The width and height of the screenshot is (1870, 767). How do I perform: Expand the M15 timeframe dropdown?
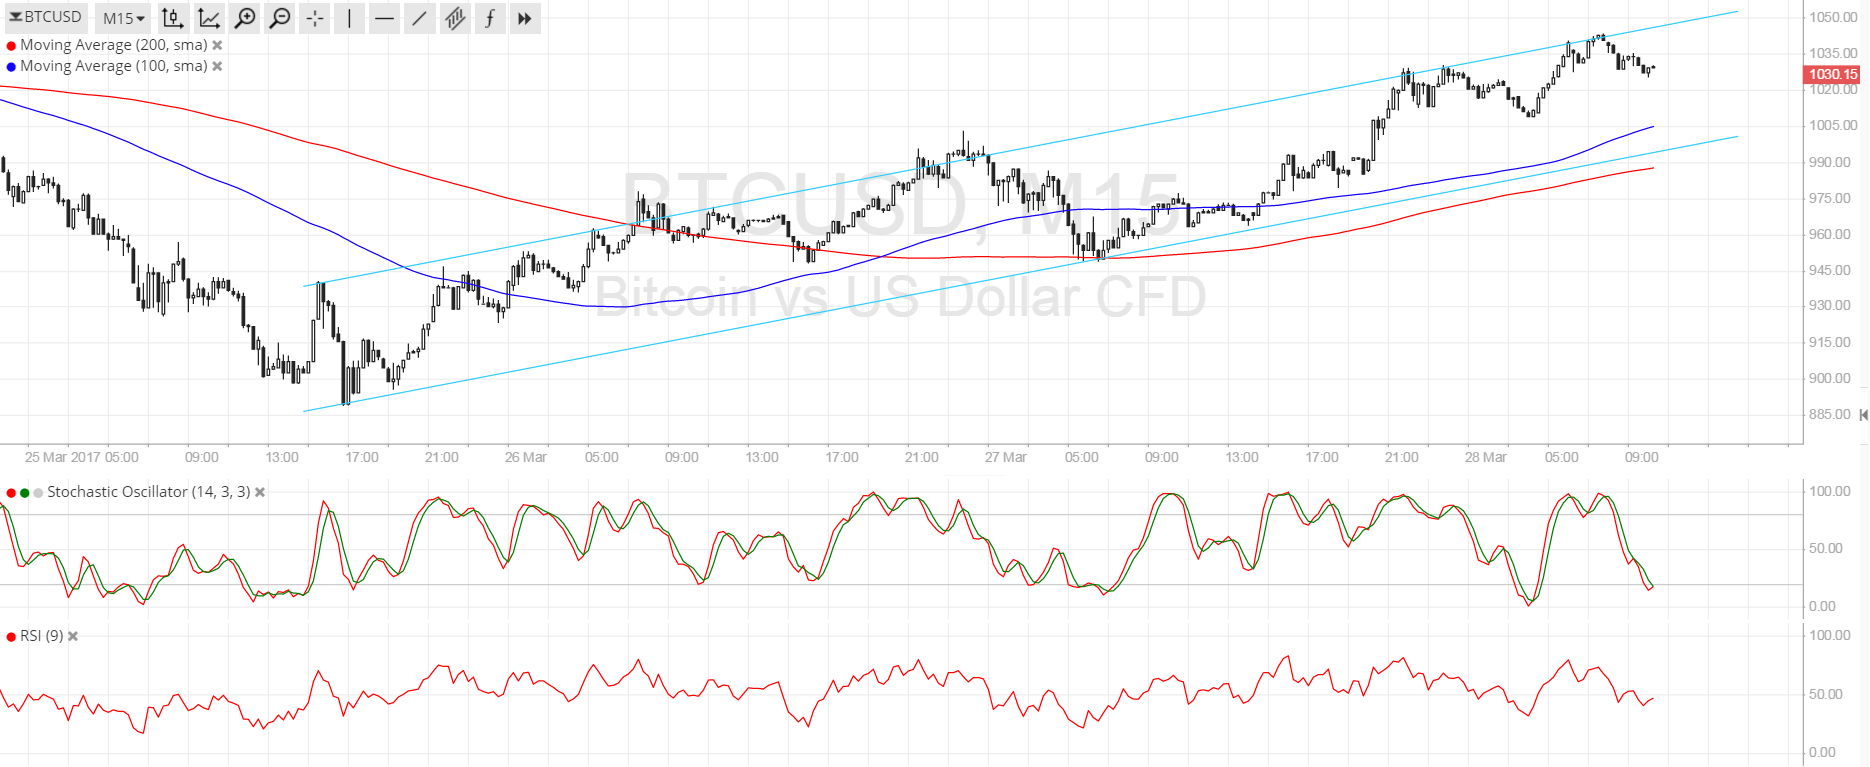pos(124,18)
